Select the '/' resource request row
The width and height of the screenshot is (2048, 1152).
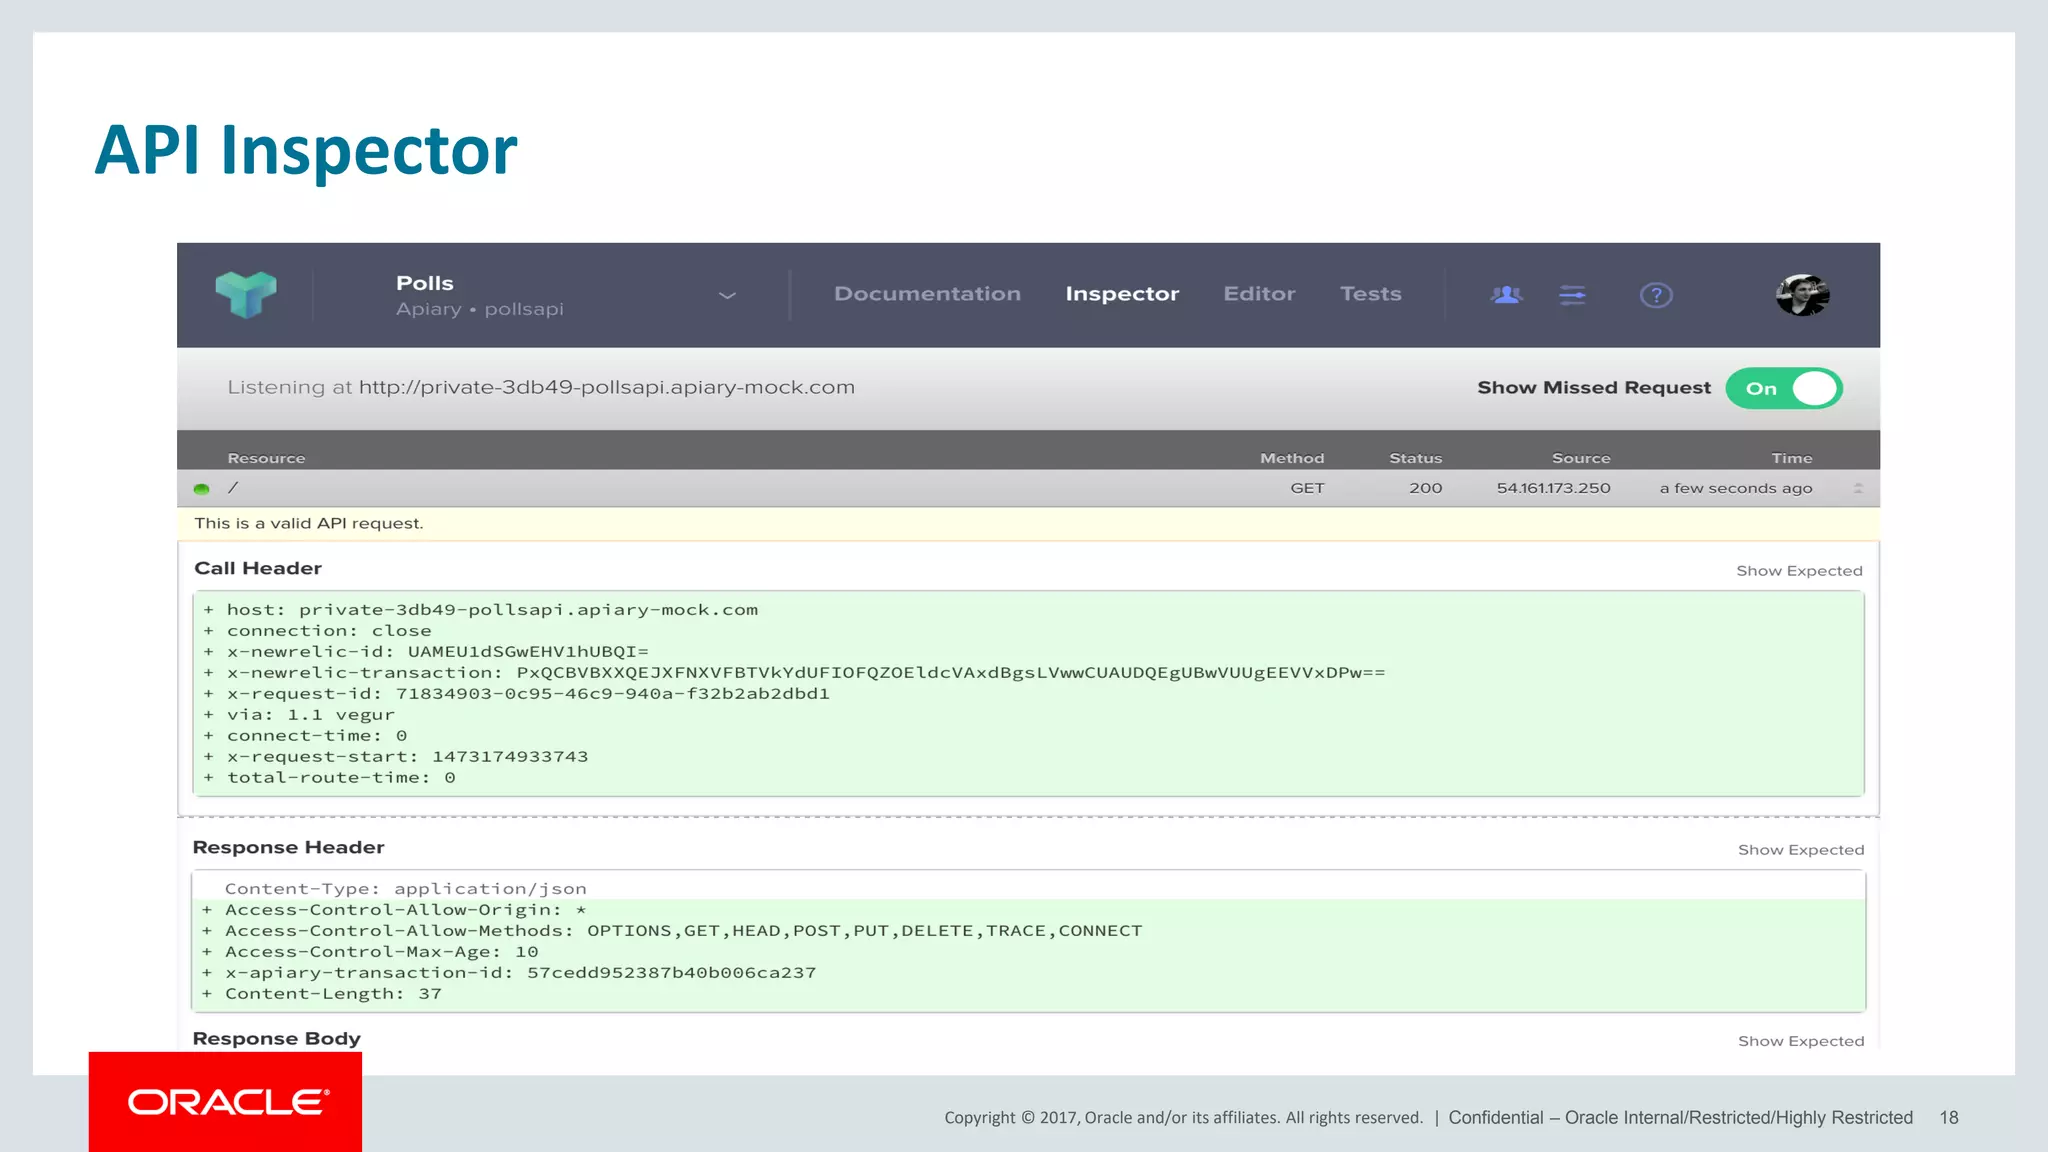(x=1028, y=488)
